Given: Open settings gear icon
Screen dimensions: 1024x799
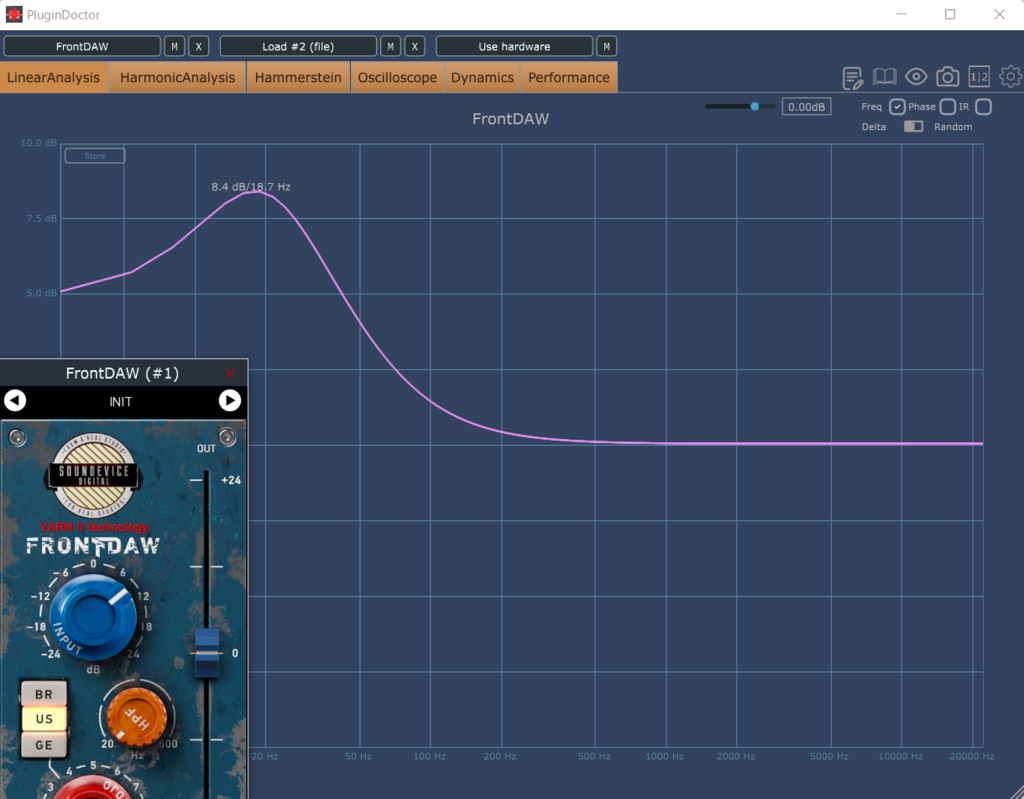Looking at the screenshot, I should [1010, 77].
